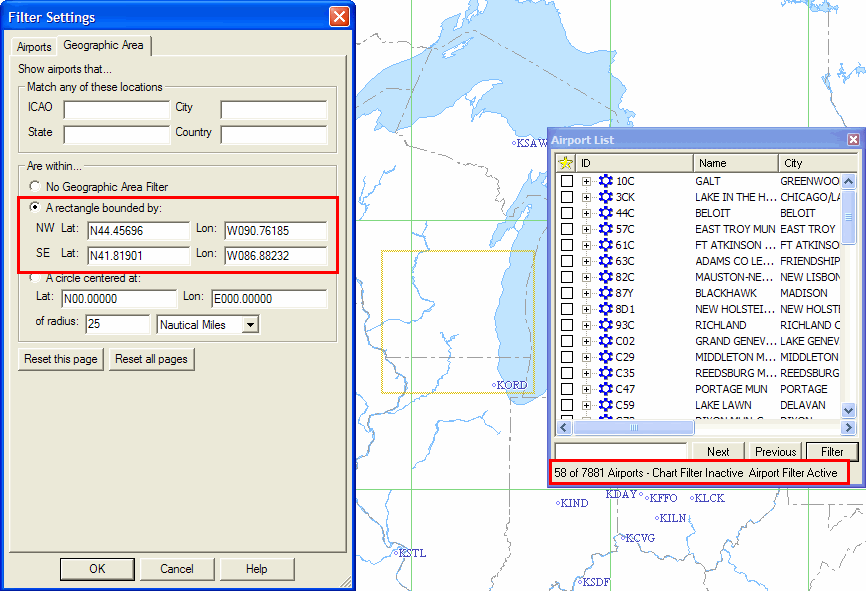Expand the 44C airport tree row
This screenshot has width=866, height=591.
[x=586, y=213]
